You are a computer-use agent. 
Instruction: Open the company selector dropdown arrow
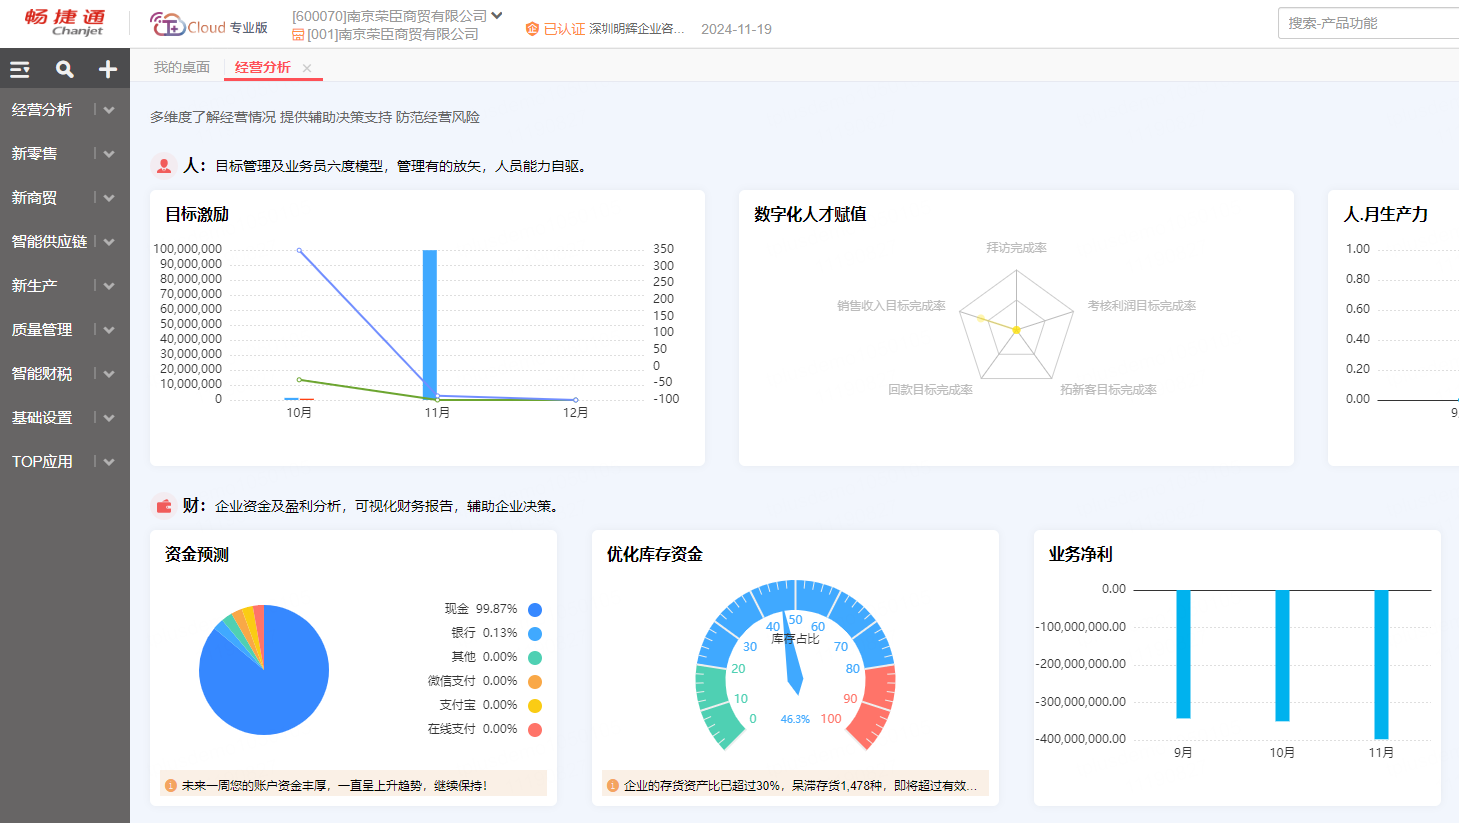(497, 16)
